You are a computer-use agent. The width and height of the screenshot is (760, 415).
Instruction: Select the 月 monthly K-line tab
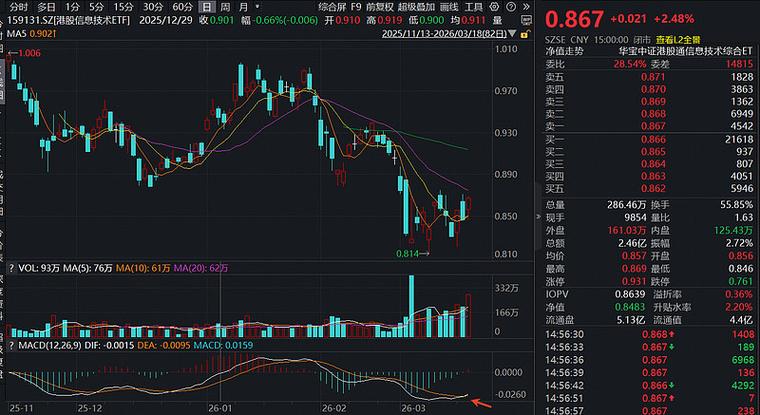click(243, 7)
